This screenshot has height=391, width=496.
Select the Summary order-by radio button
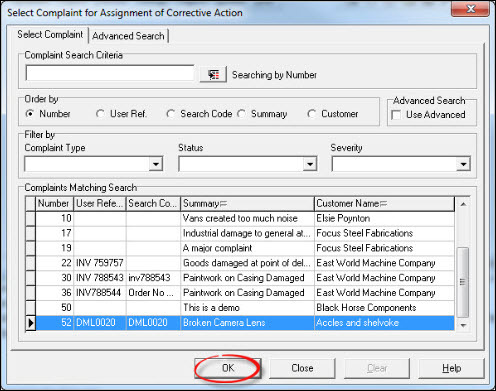click(241, 114)
